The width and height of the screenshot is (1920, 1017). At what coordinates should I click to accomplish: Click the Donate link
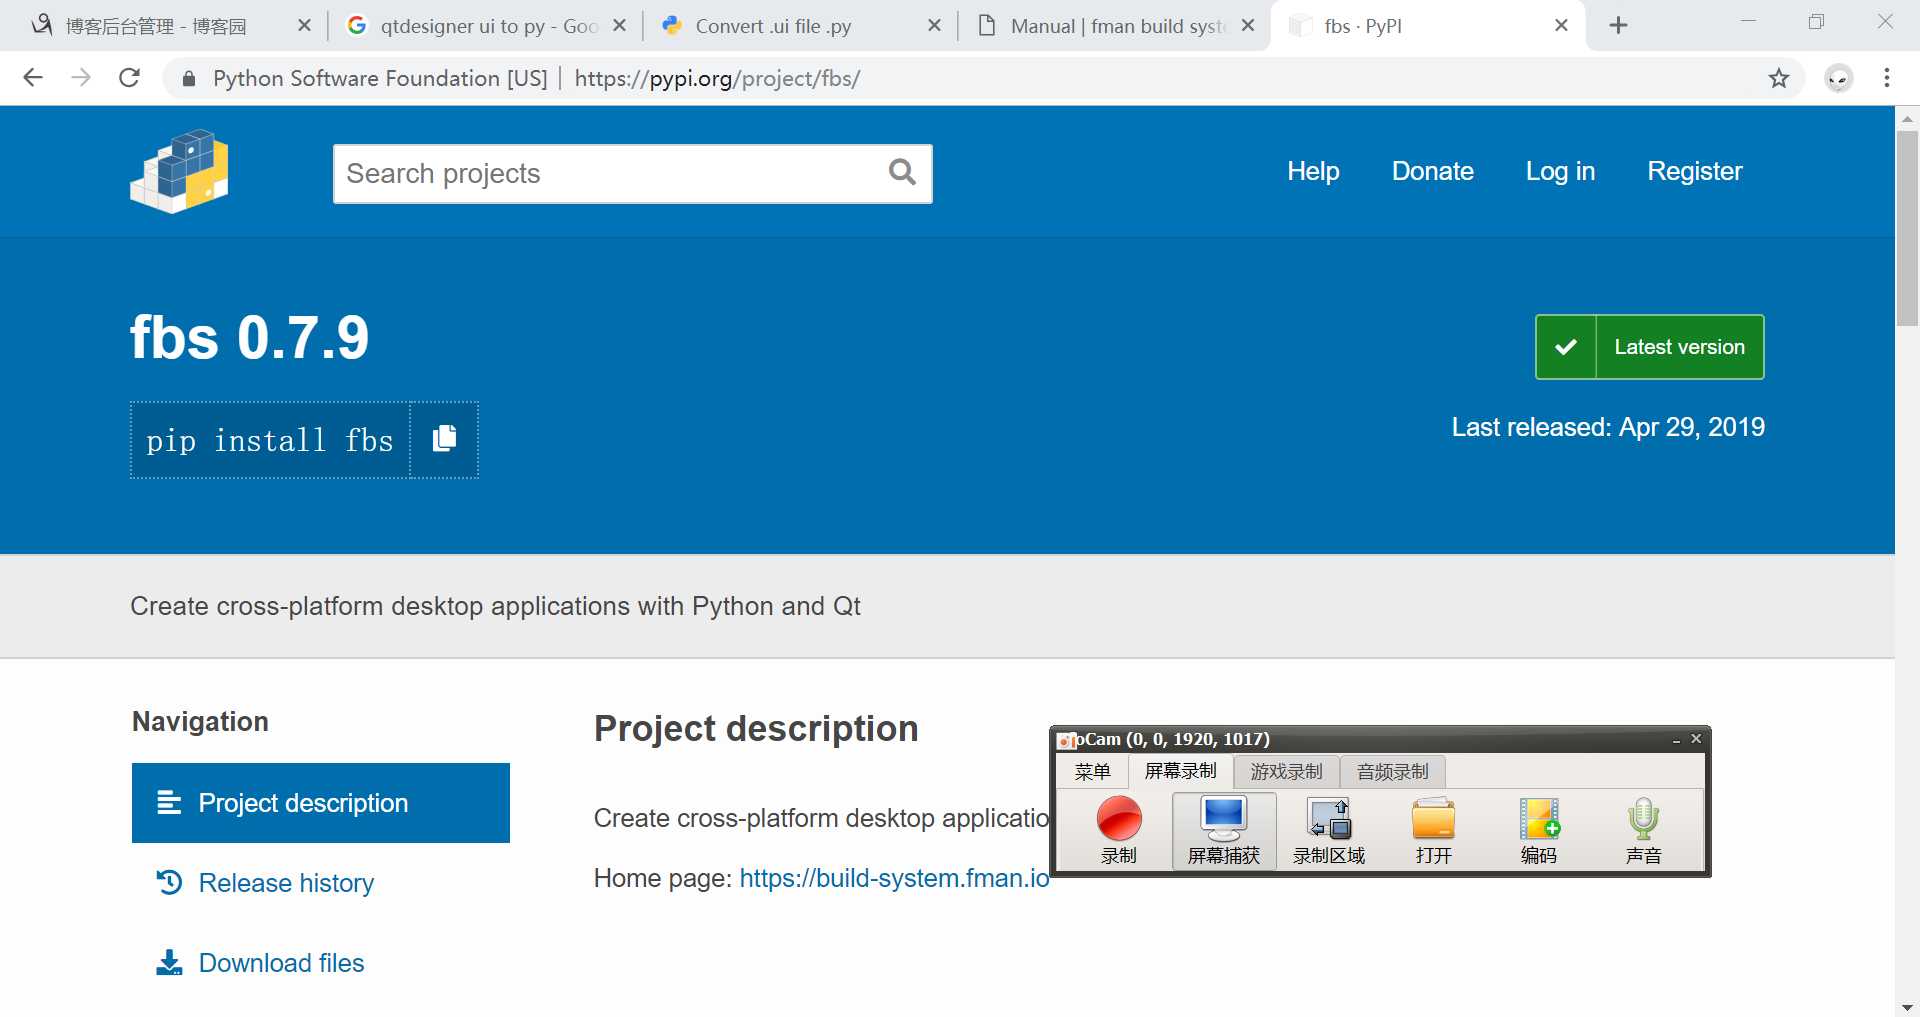[x=1432, y=171]
